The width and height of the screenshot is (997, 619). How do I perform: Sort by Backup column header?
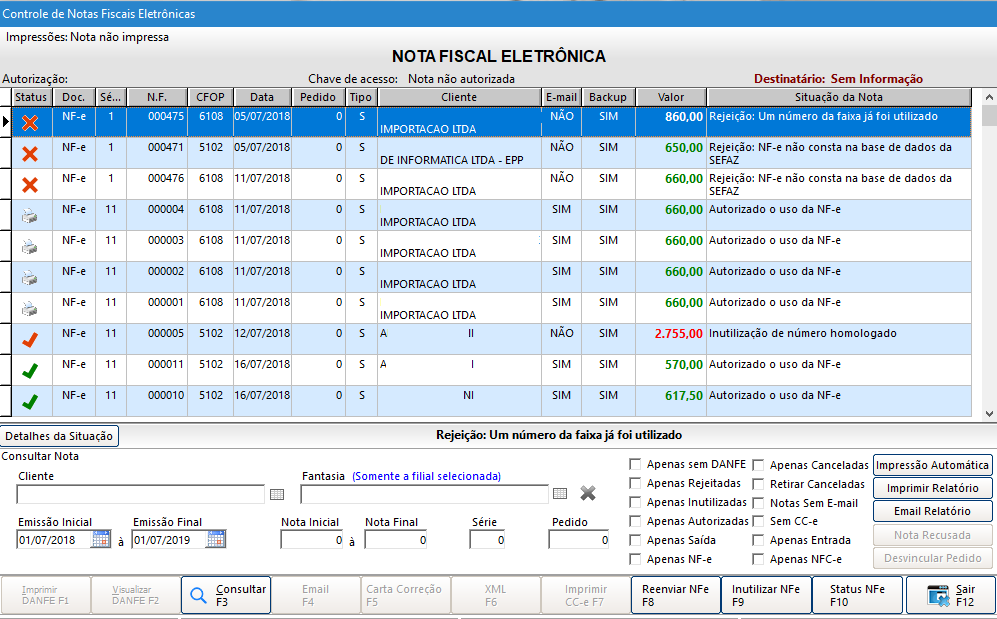(x=608, y=97)
